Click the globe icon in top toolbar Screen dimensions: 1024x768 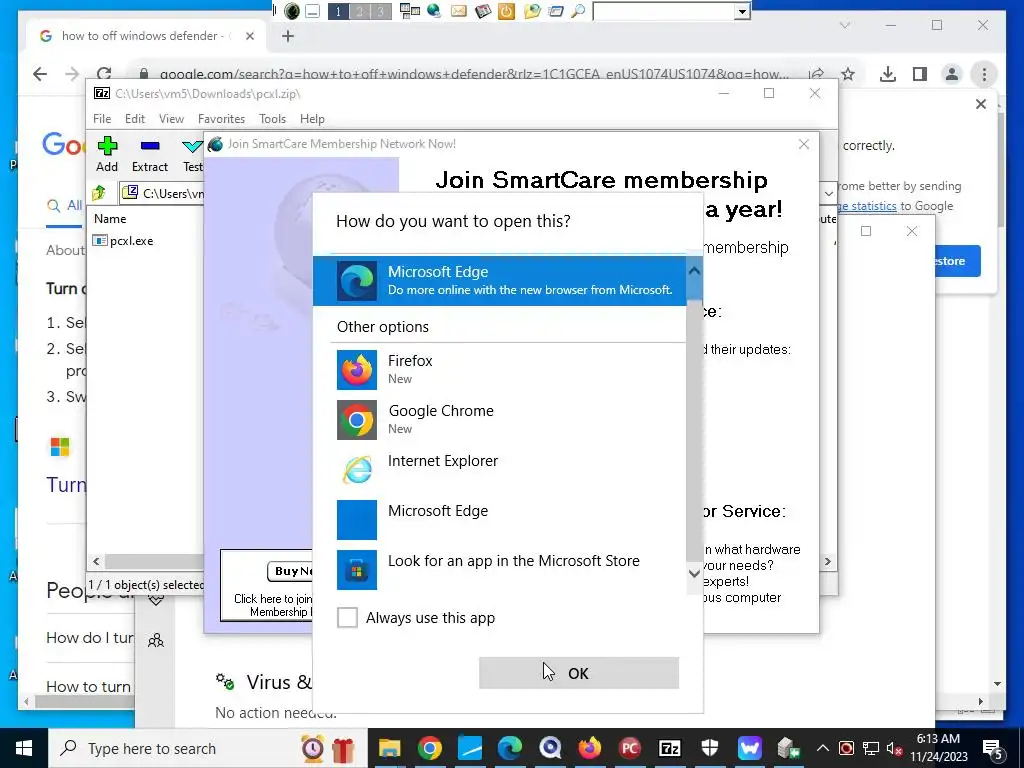coord(434,10)
